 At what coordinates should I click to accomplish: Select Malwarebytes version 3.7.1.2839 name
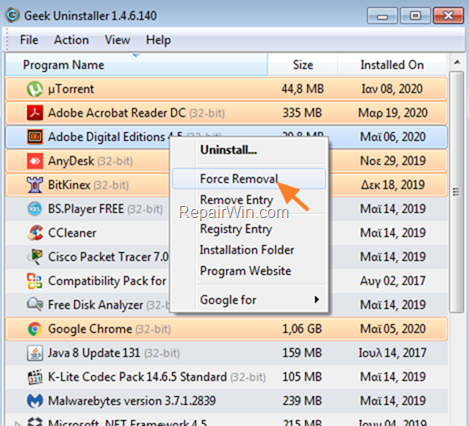[x=132, y=401]
